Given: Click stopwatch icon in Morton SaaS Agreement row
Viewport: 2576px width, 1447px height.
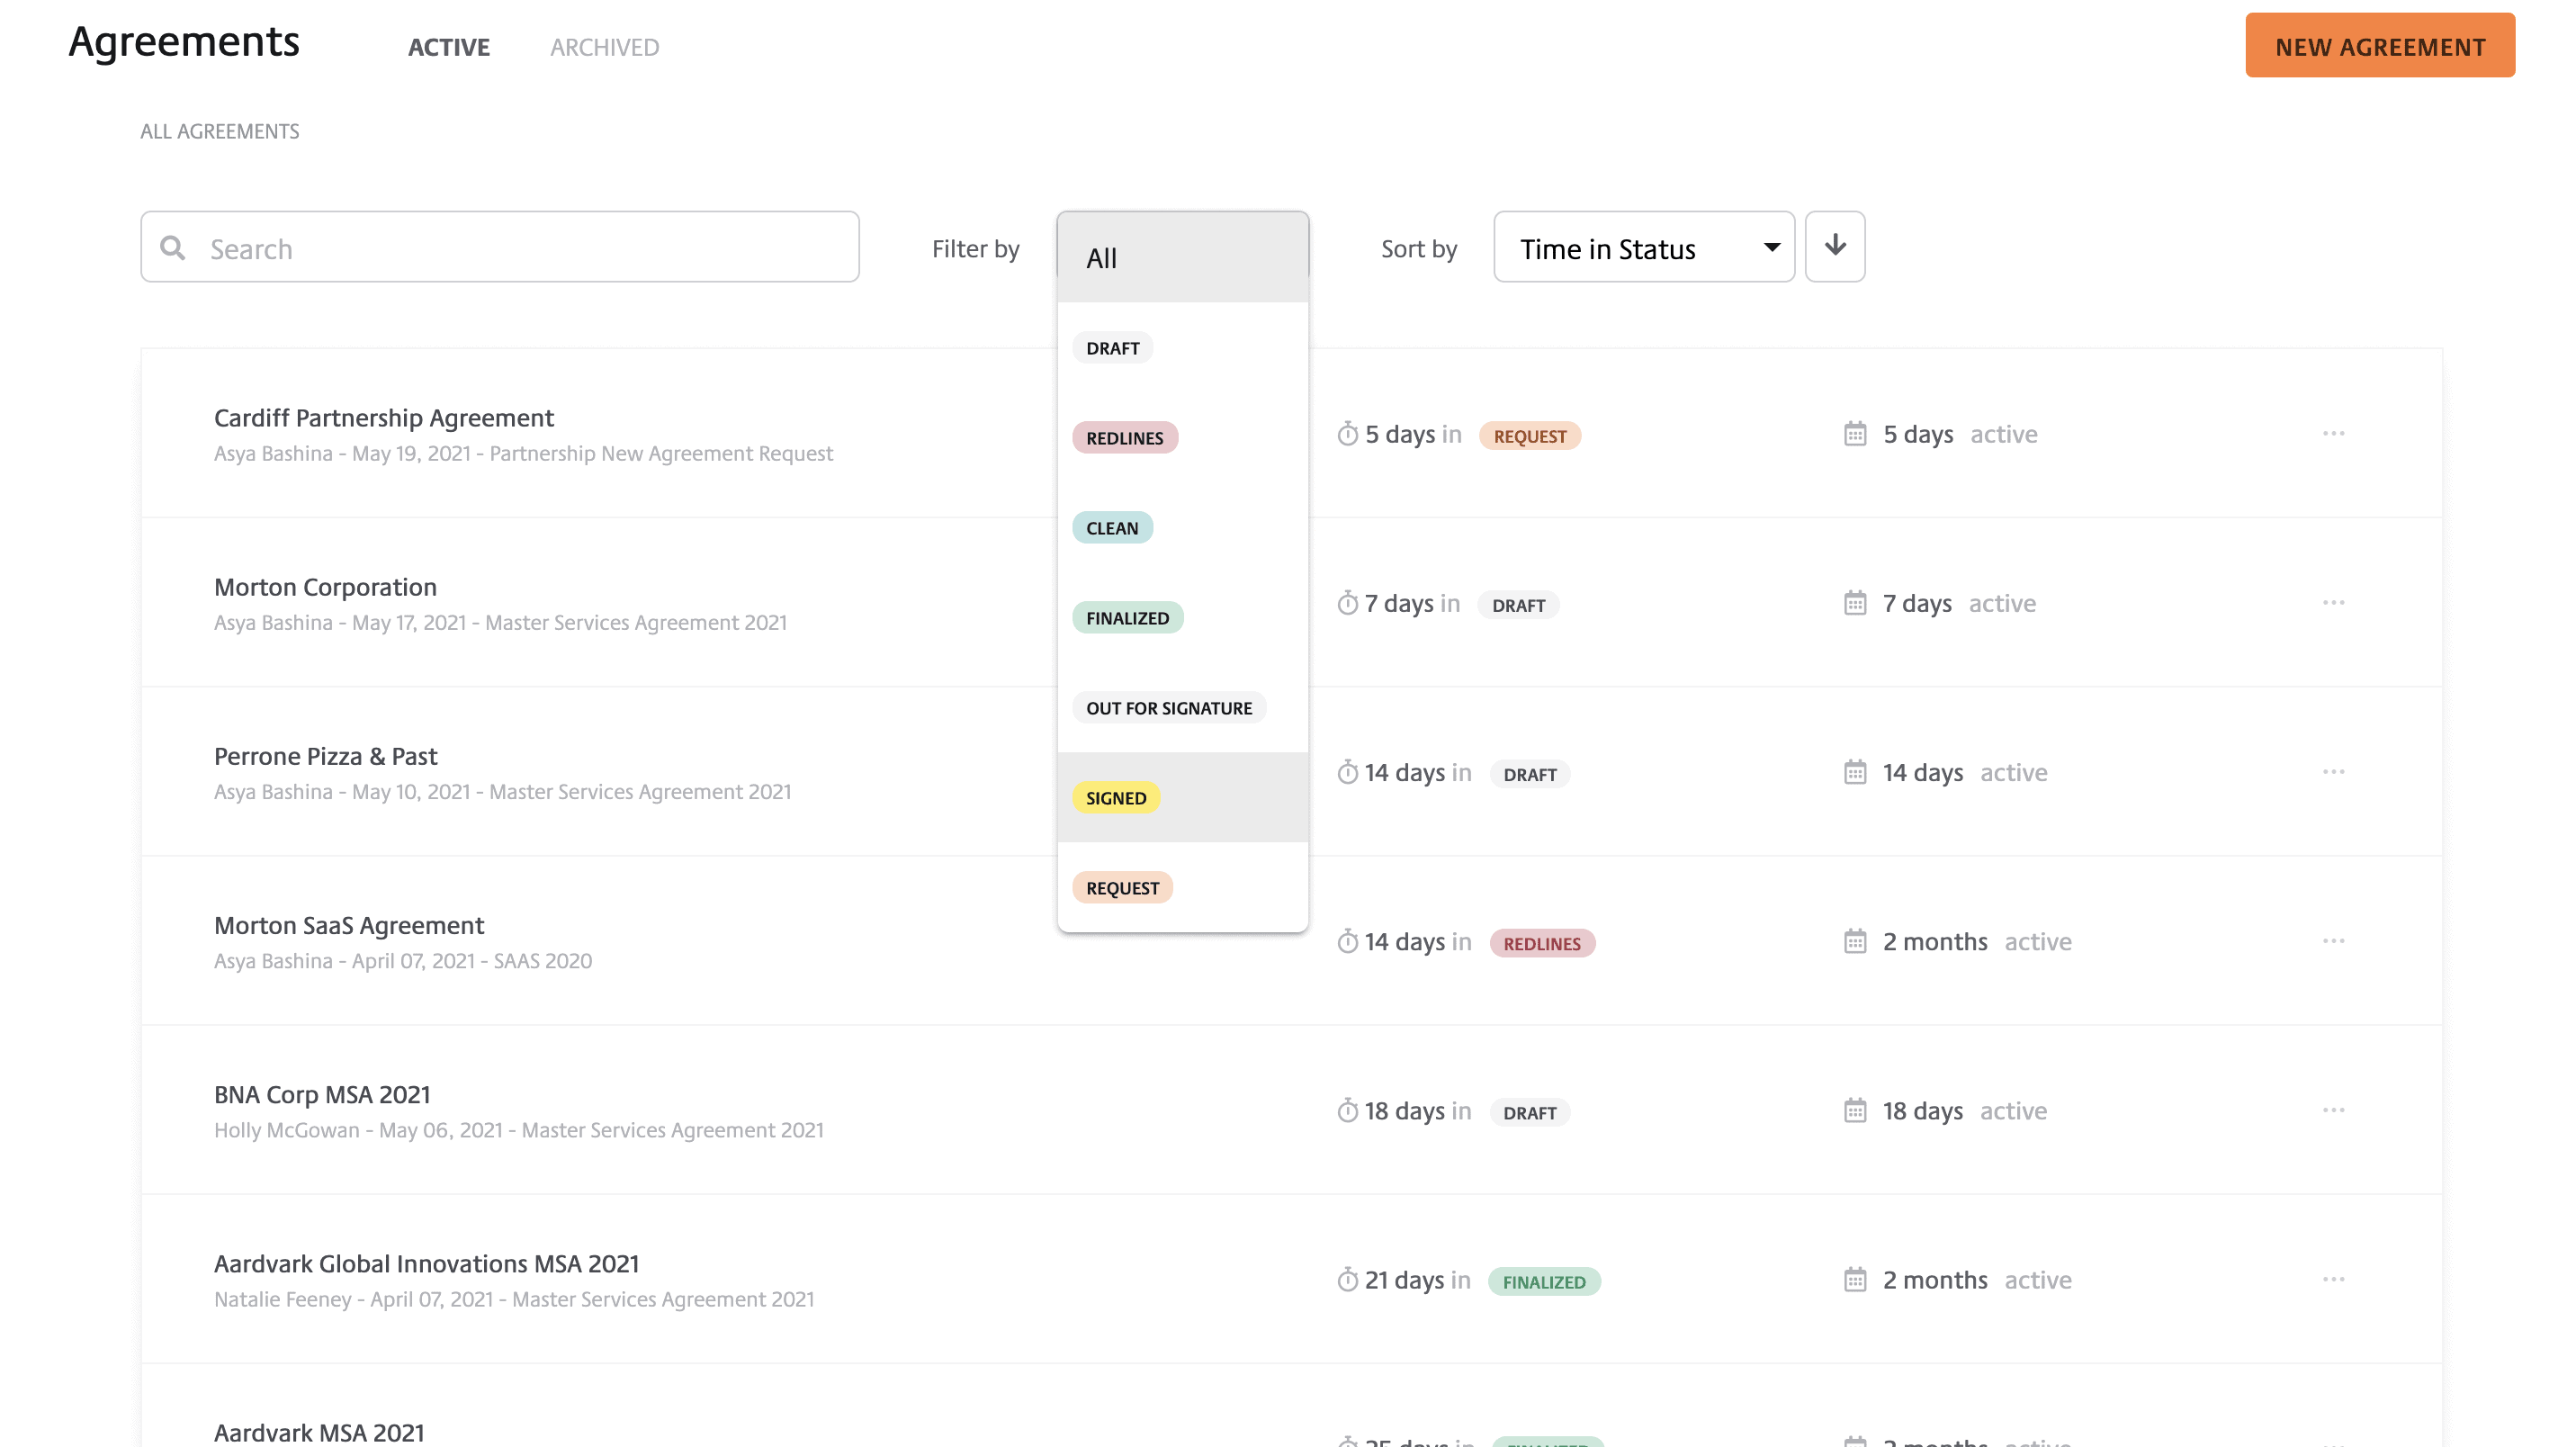Looking at the screenshot, I should tap(1348, 940).
